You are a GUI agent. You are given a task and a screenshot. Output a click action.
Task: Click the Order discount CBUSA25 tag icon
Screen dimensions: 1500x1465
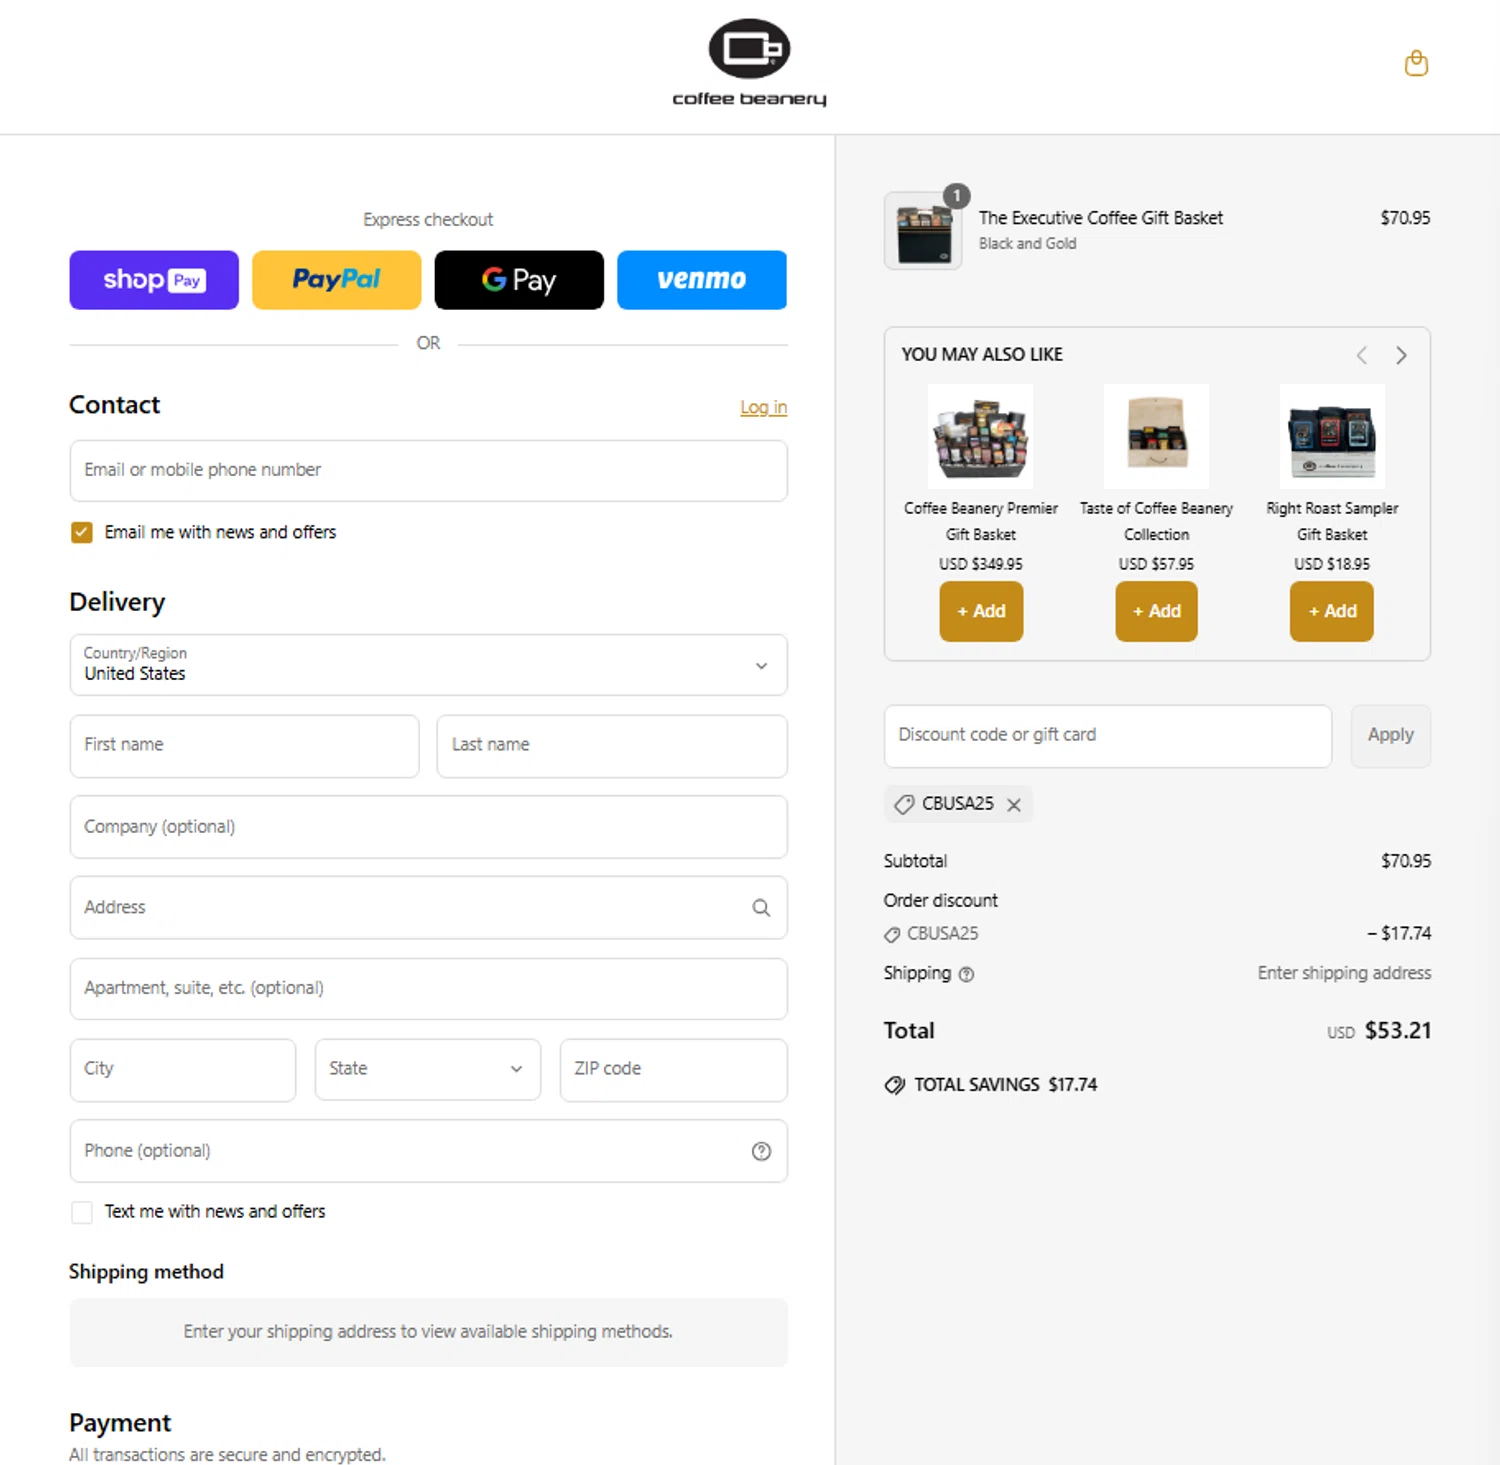(892, 935)
